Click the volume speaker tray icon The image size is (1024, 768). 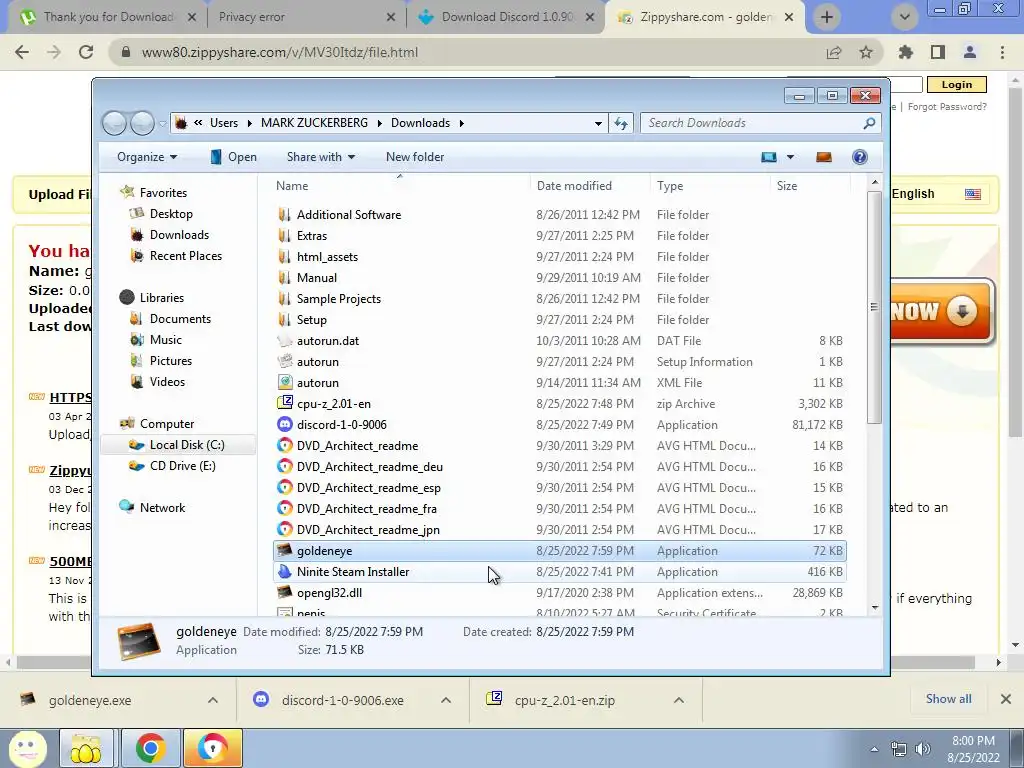coord(923,749)
